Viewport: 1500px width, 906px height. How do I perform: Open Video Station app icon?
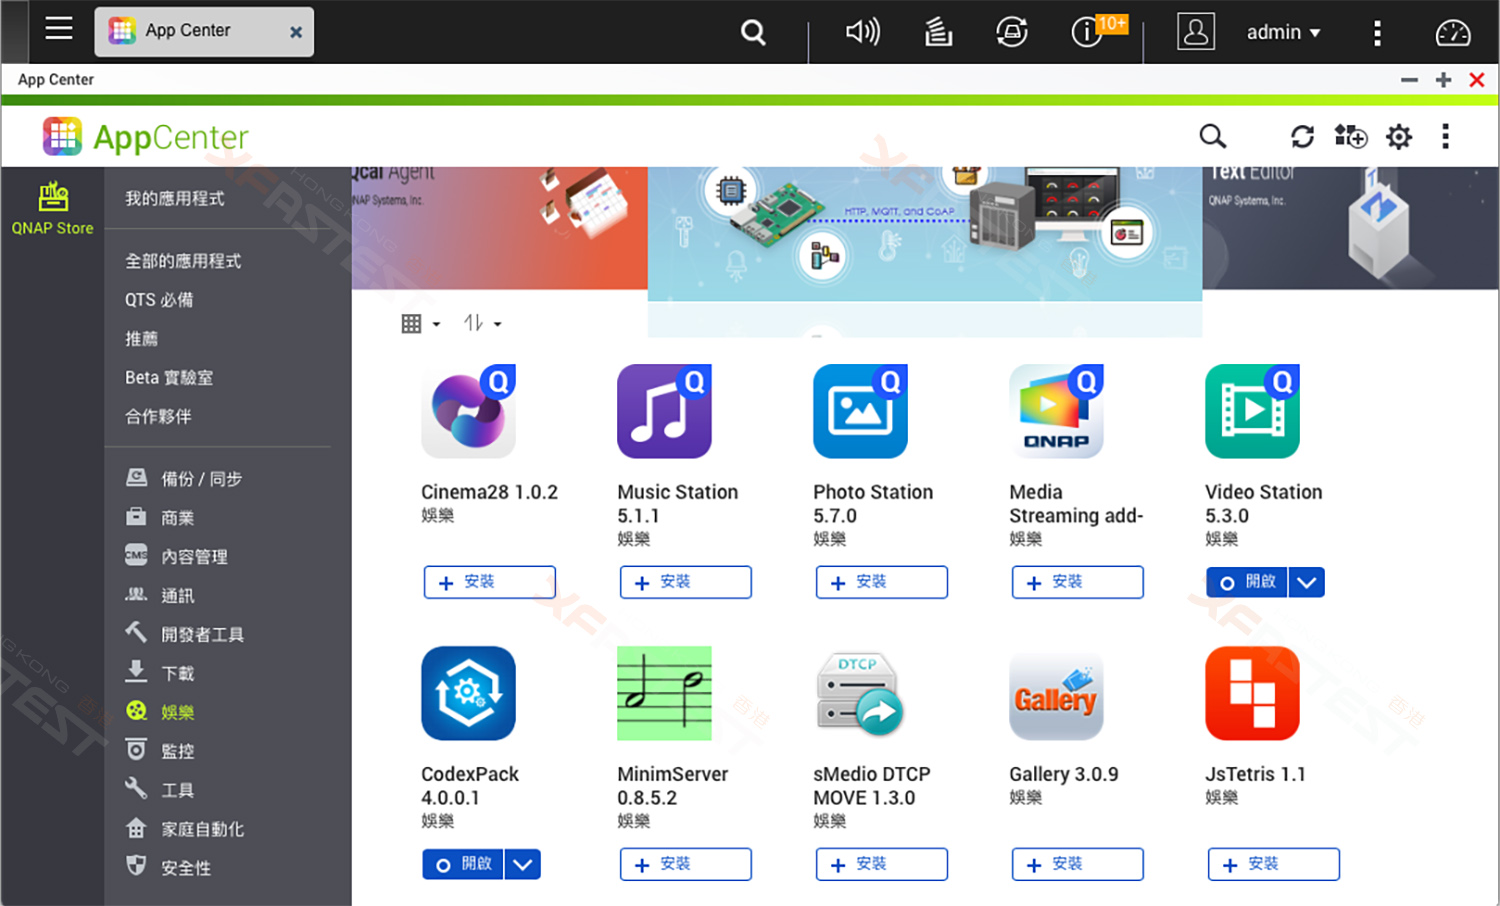(1252, 411)
